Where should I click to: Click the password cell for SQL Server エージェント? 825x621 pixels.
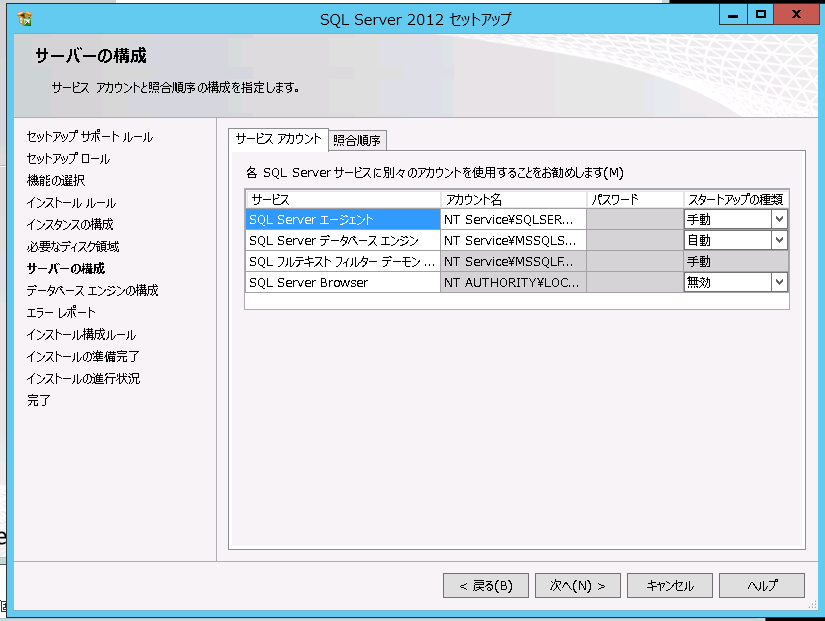point(635,219)
